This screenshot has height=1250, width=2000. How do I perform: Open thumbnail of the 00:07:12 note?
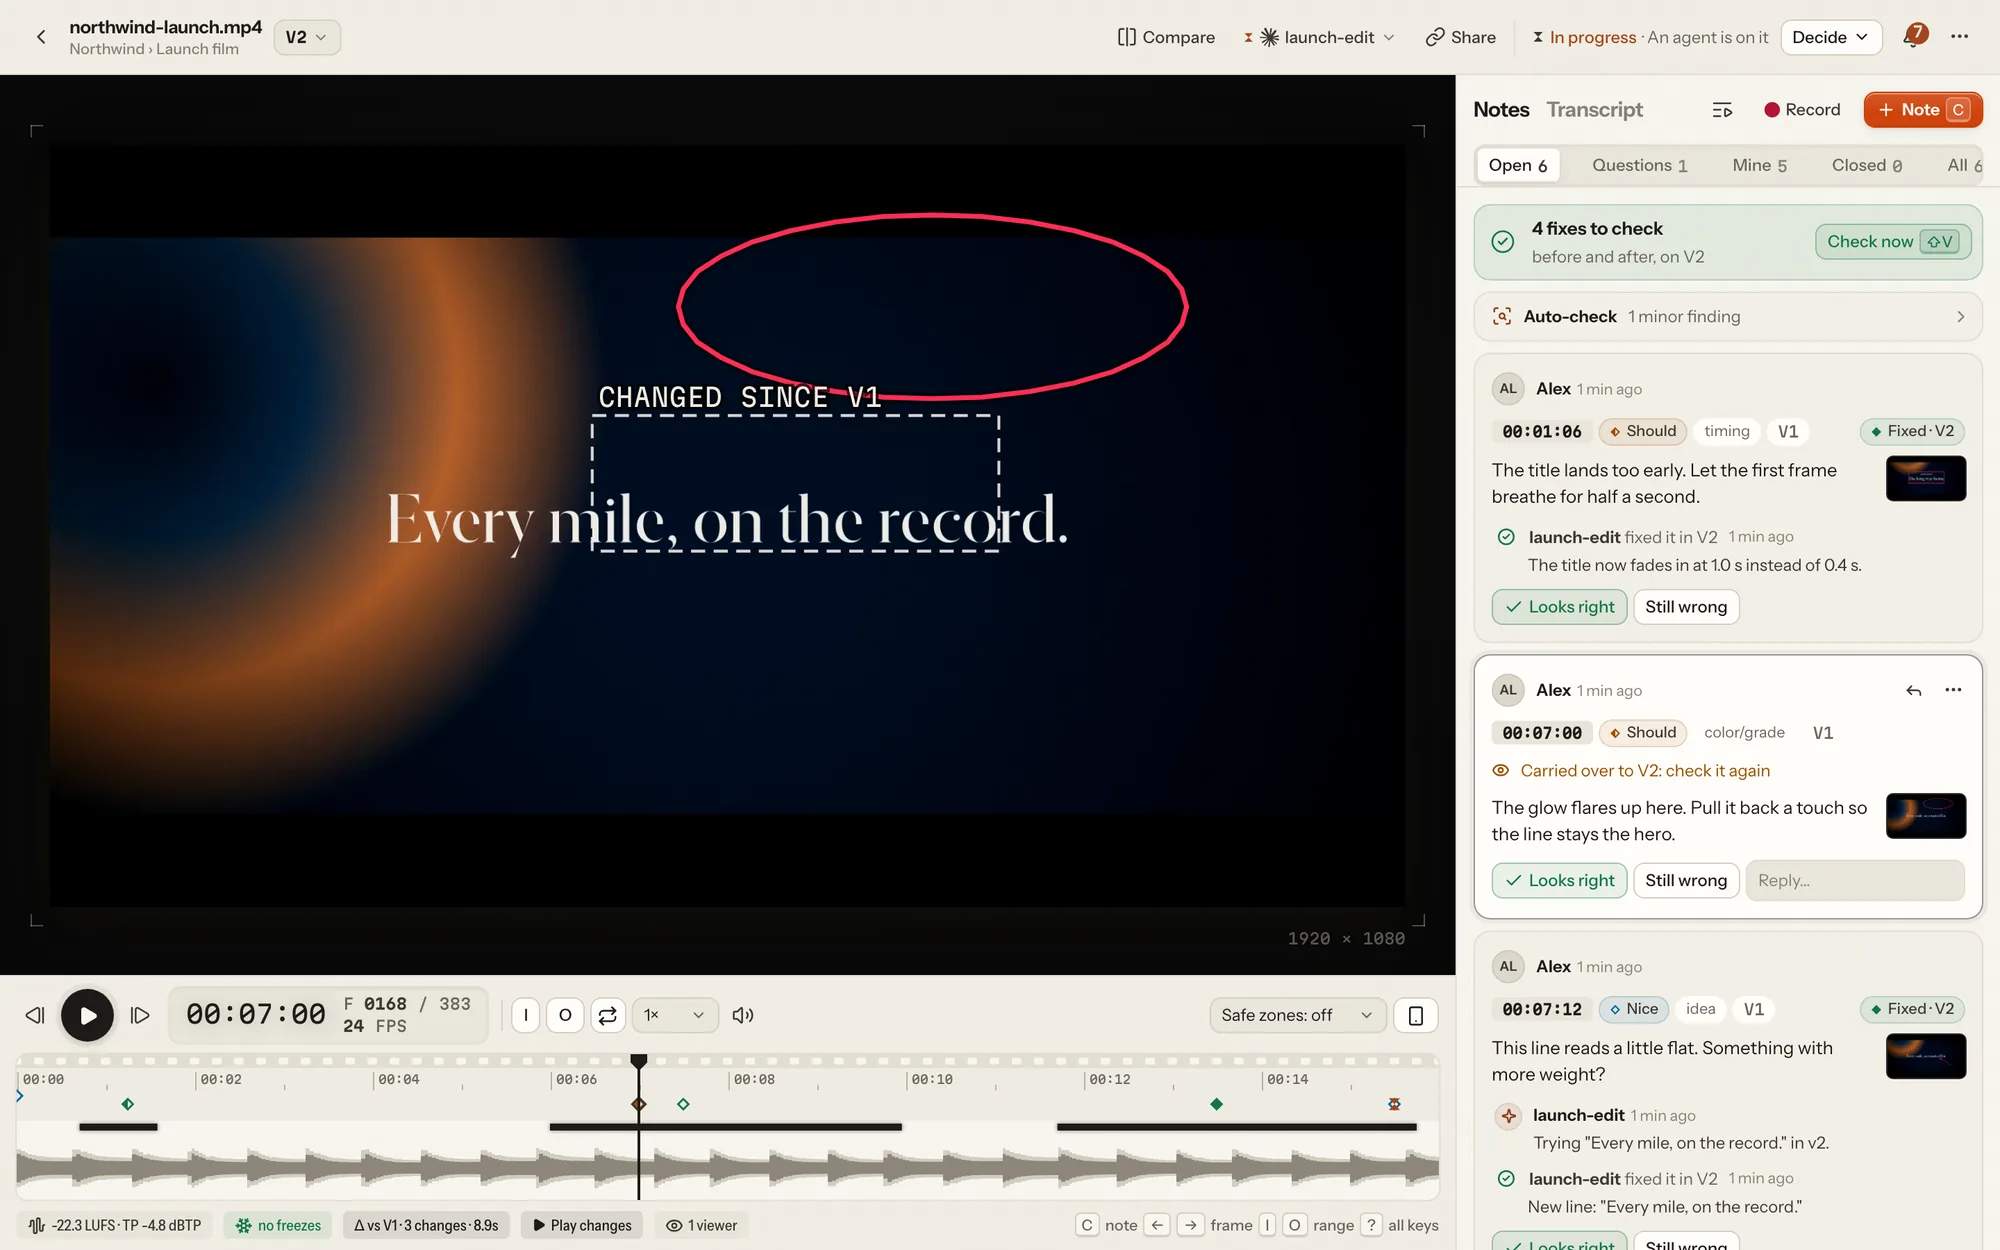tap(1926, 1056)
